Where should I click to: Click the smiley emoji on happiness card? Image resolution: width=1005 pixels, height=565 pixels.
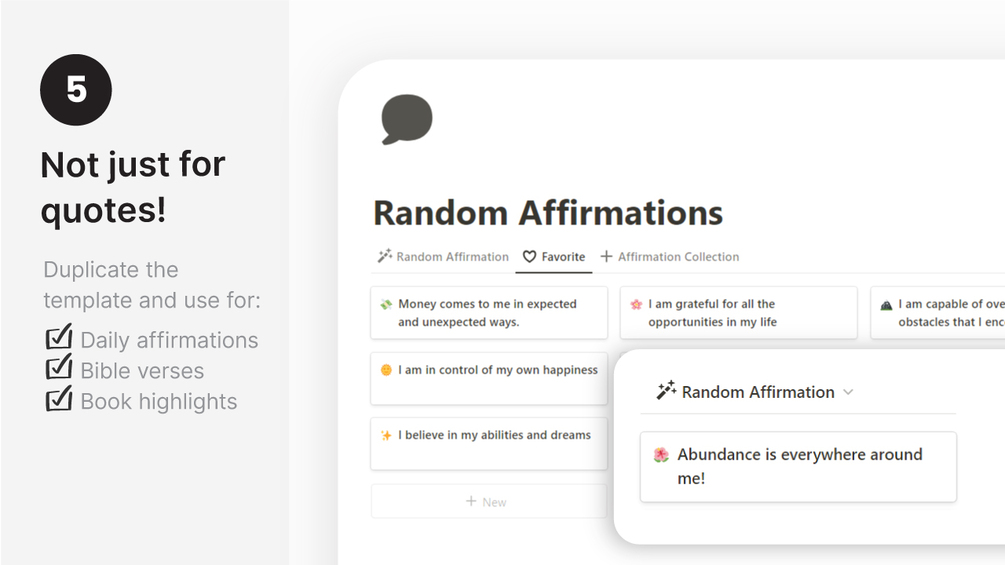click(x=386, y=370)
